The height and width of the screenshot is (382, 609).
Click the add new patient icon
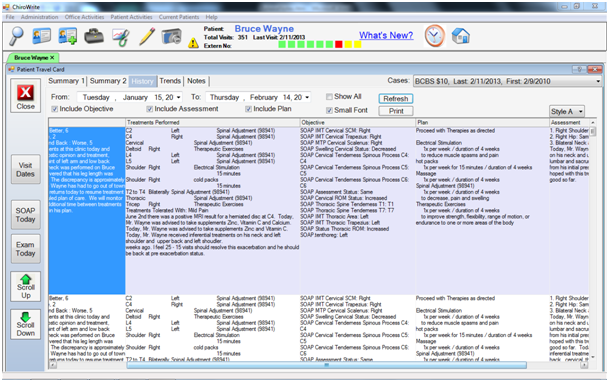pyautogui.click(x=68, y=36)
